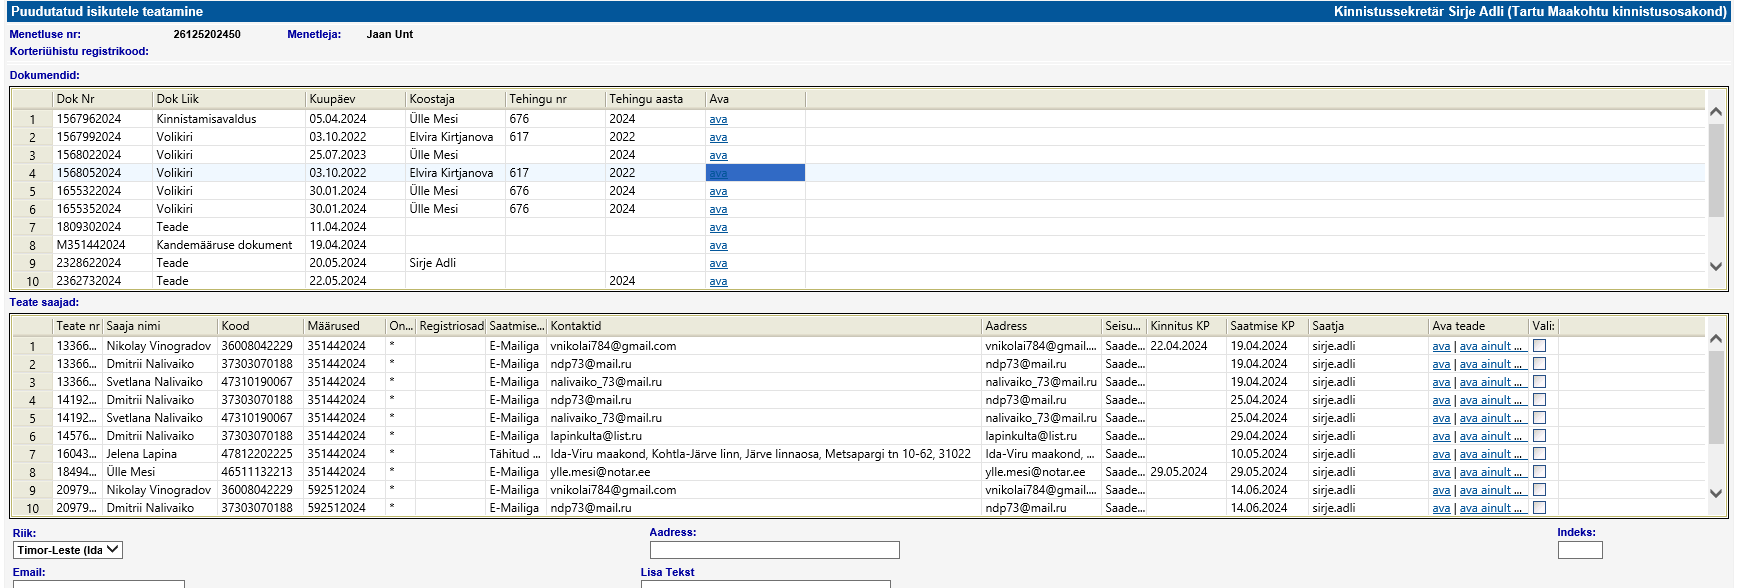Click the Dok Liik column header
Viewport: 1748px width, 588px height.
tap(229, 99)
